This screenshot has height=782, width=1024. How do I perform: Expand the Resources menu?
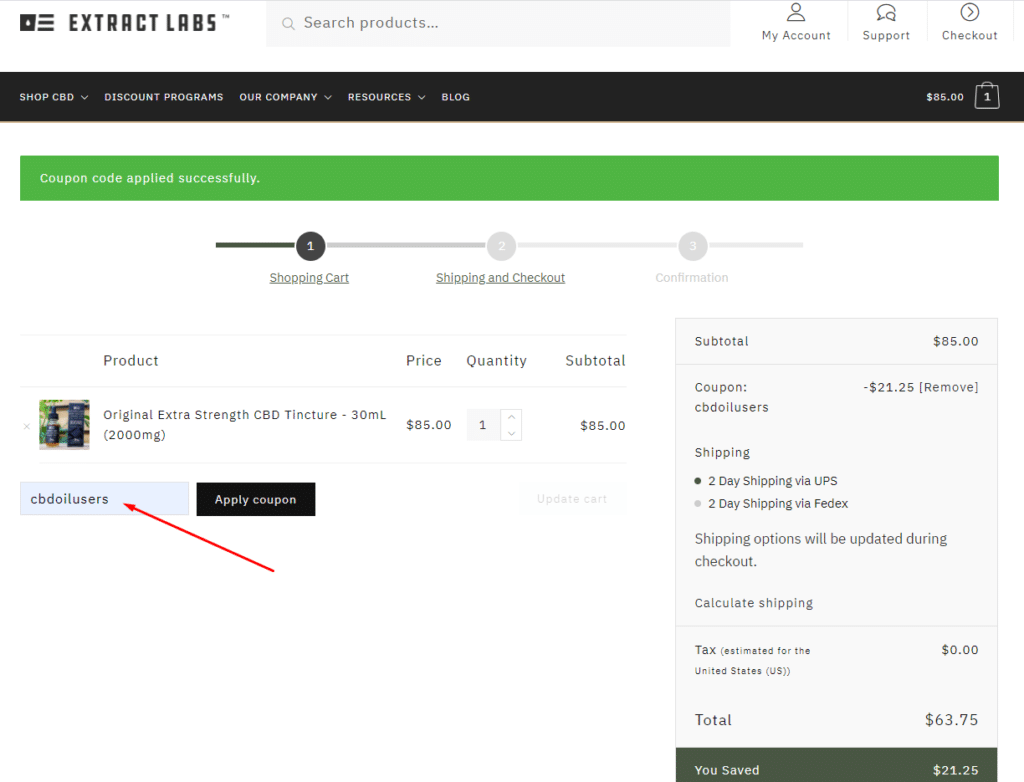[x=386, y=97]
